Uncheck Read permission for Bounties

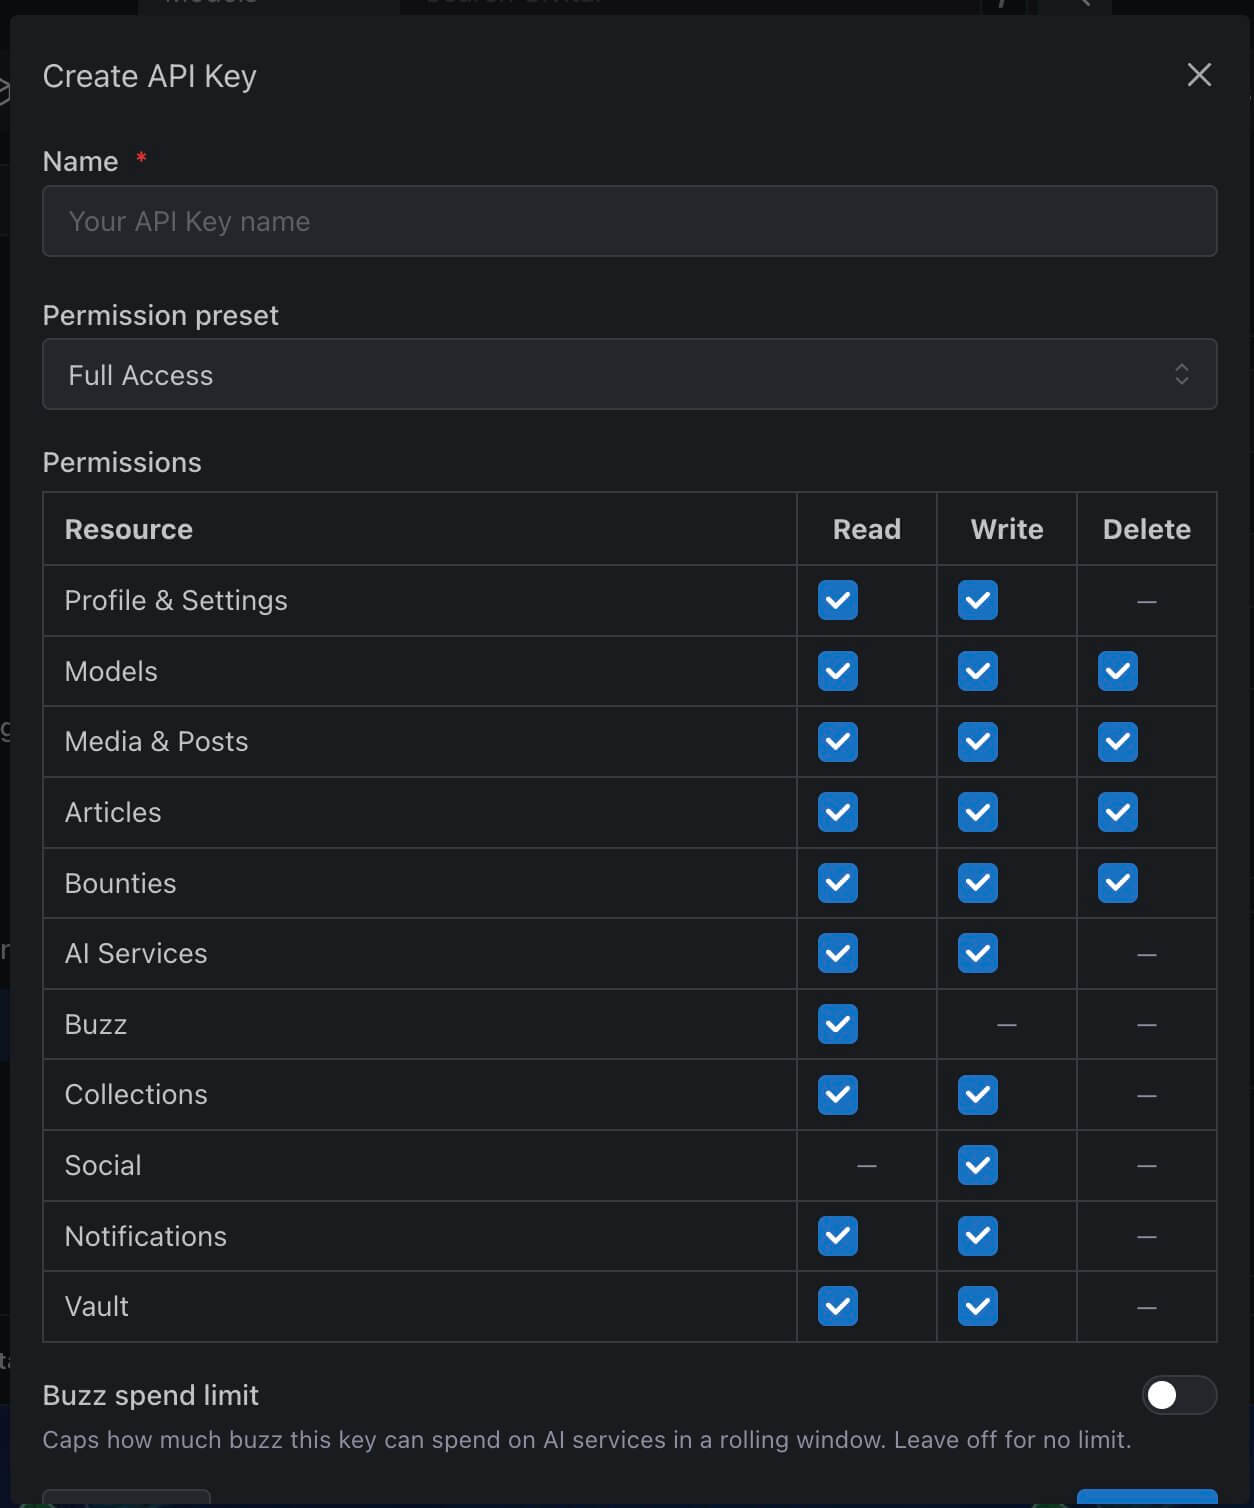point(838,883)
